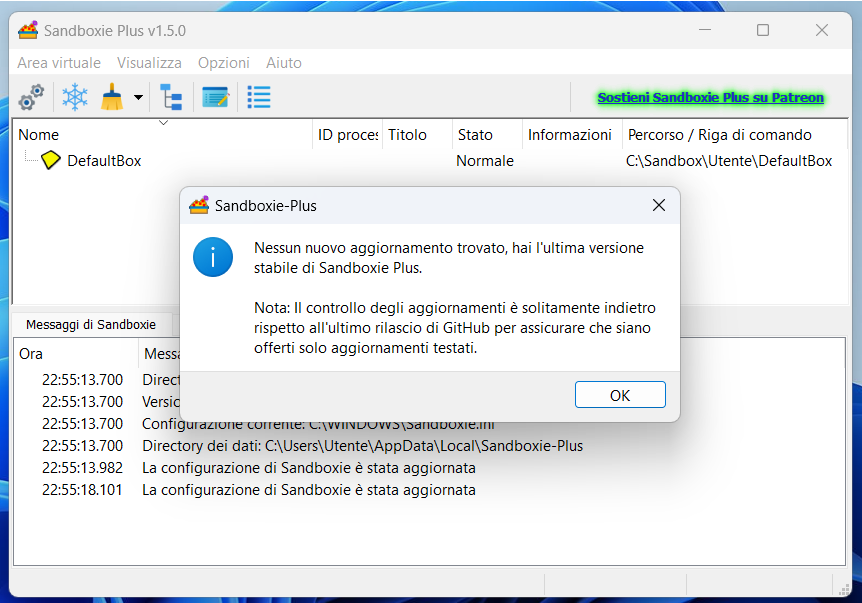Screen dimensions: 862x603
Task: Click the snowflake suspend icon in toolbar
Action: click(x=75, y=97)
